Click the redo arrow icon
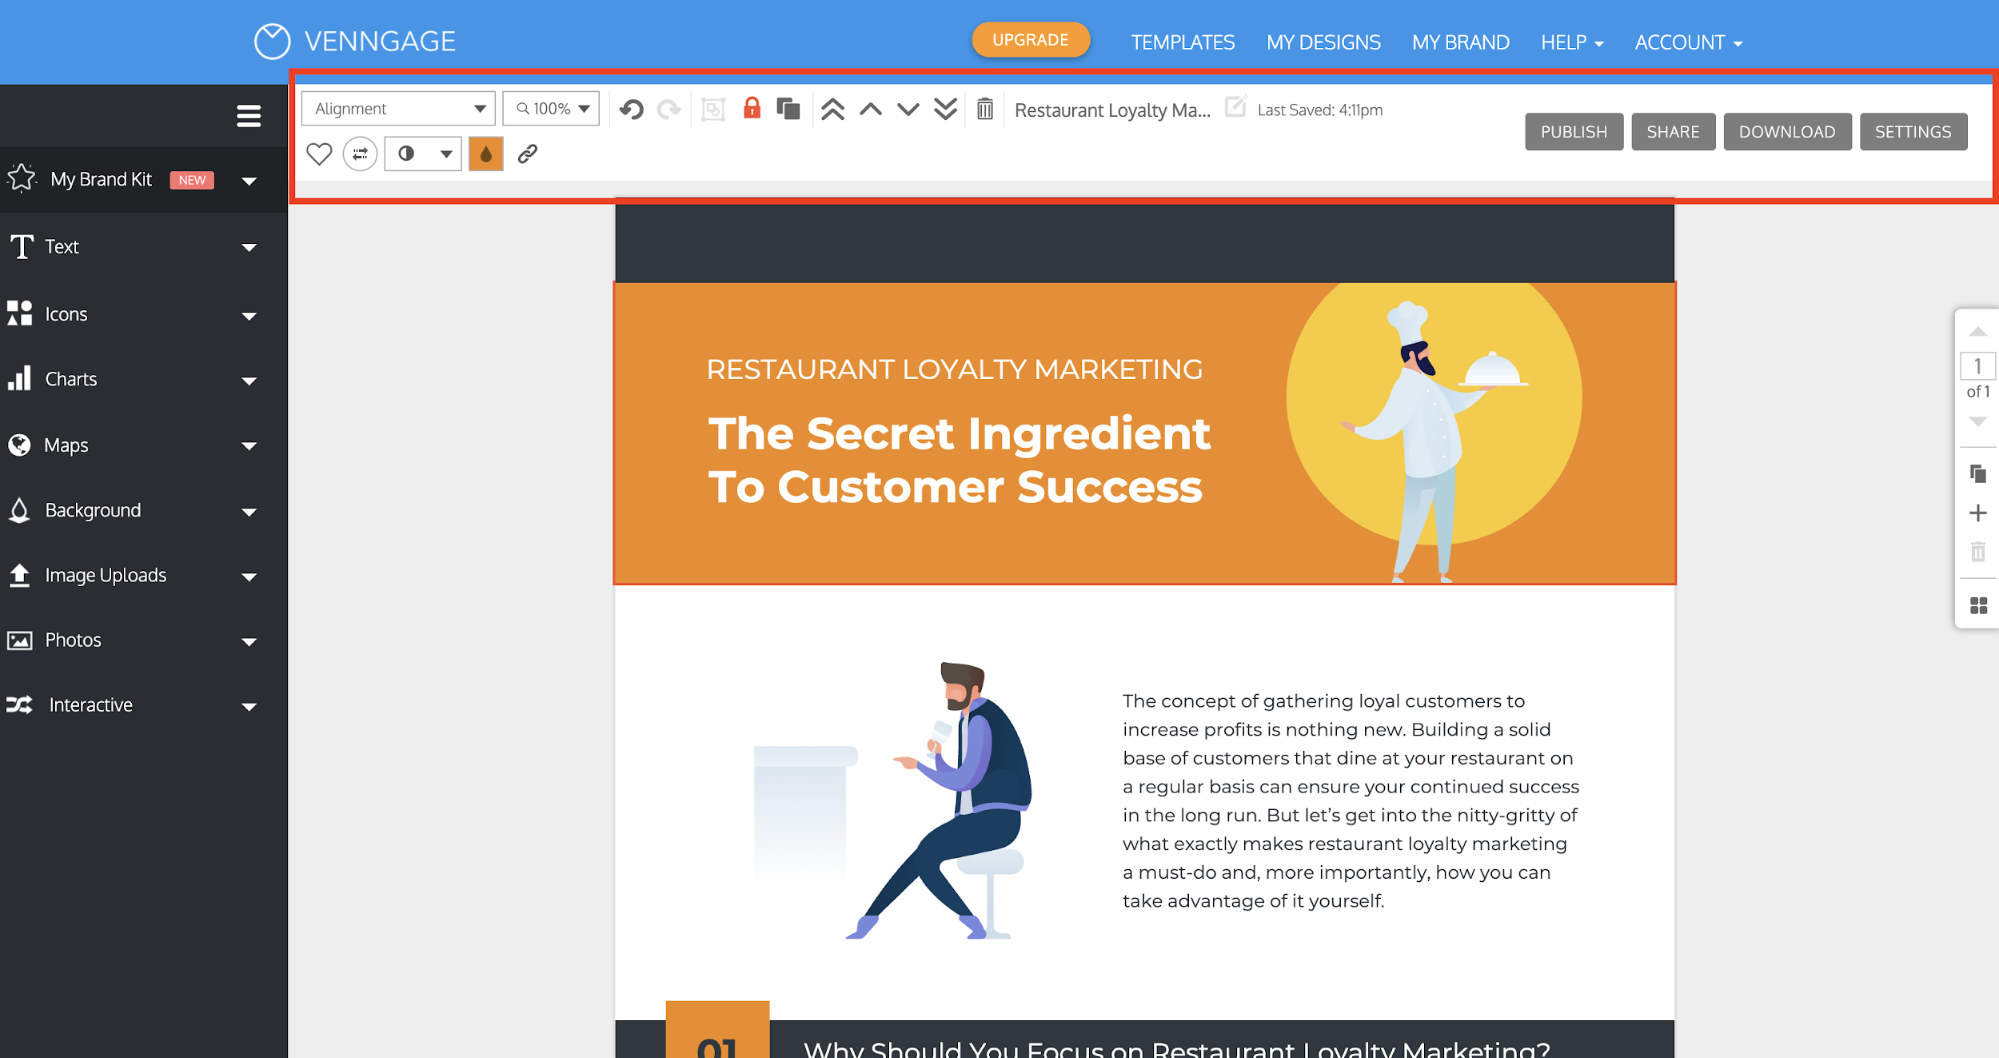 [x=669, y=109]
